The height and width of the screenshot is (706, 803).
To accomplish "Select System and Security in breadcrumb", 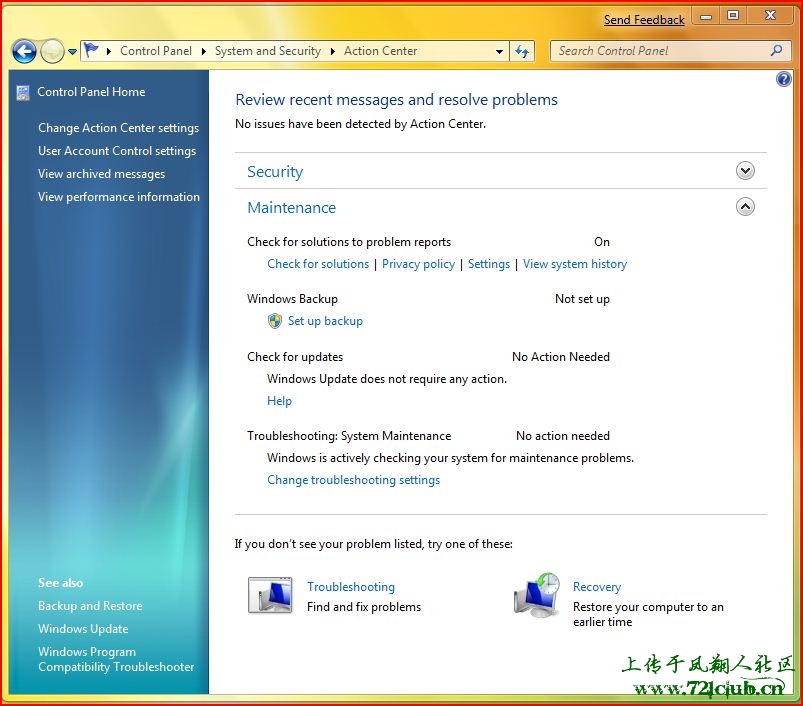I will click(x=268, y=51).
